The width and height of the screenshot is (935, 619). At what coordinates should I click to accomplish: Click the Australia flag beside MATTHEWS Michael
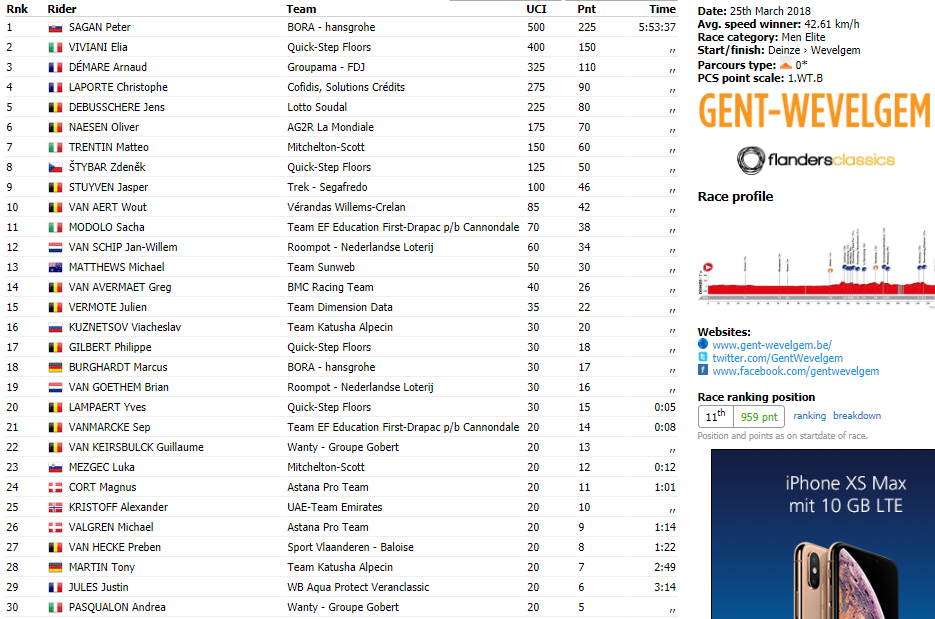(55, 268)
